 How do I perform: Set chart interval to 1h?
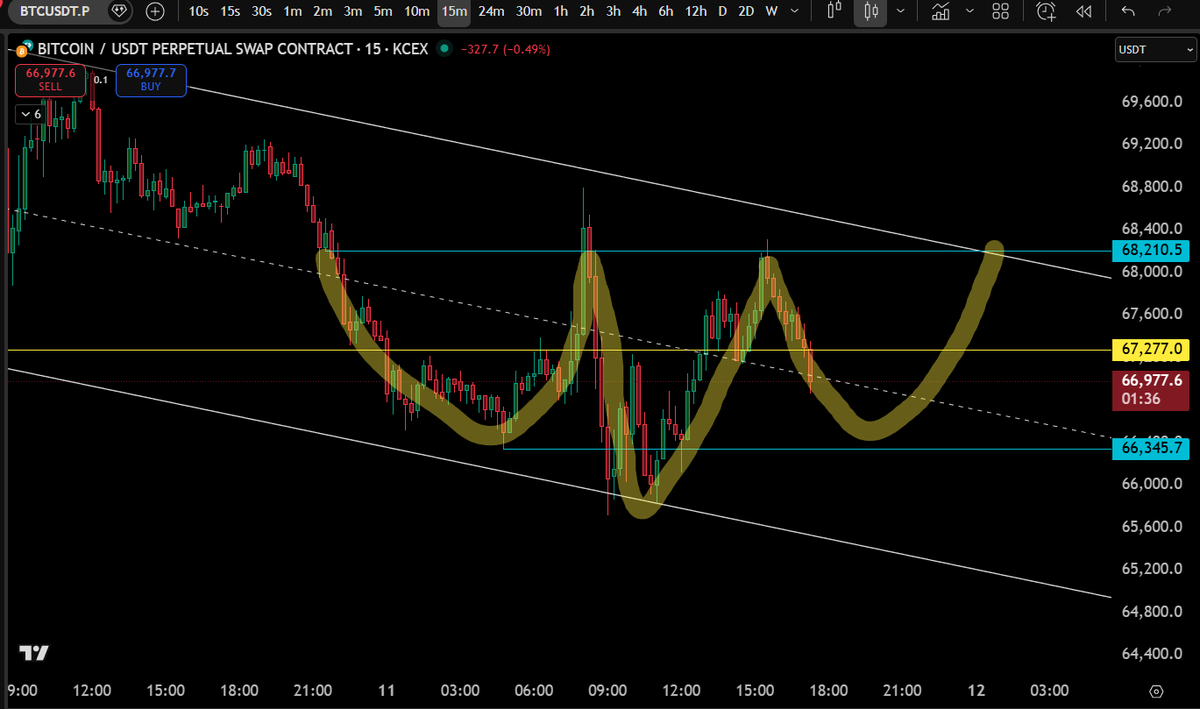point(561,11)
